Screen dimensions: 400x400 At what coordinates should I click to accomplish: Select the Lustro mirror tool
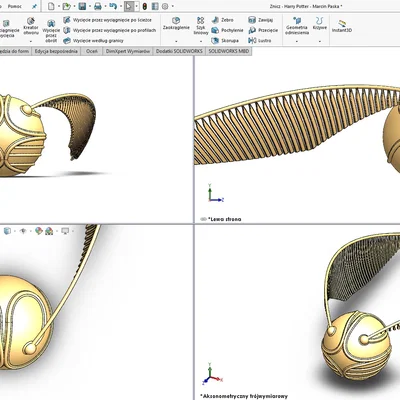[x=260, y=41]
